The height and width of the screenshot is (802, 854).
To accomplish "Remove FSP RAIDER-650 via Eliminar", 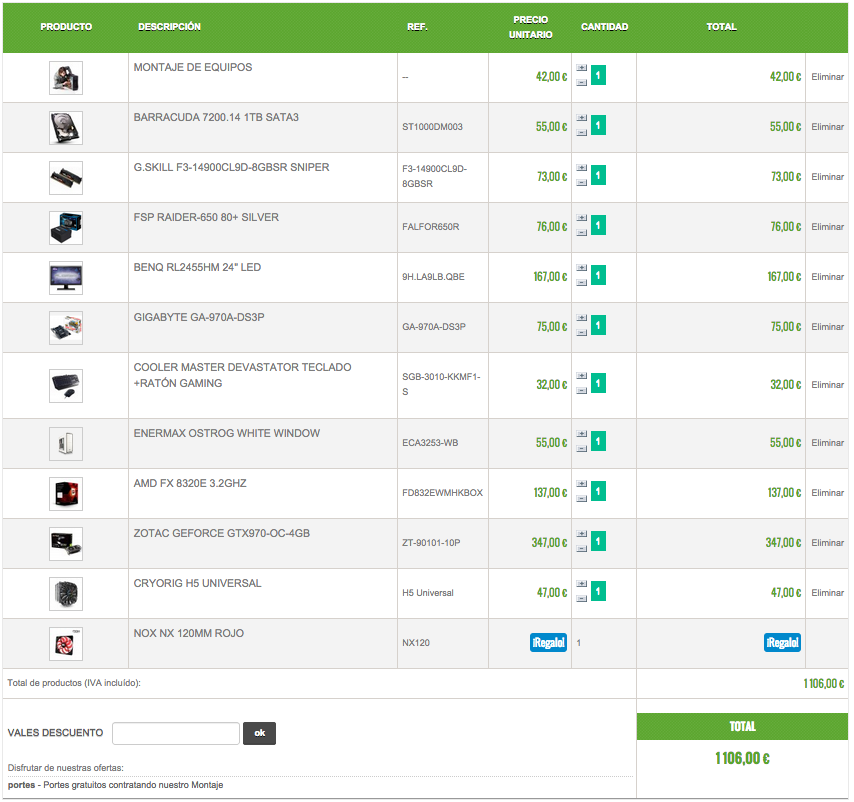I will click(x=827, y=227).
